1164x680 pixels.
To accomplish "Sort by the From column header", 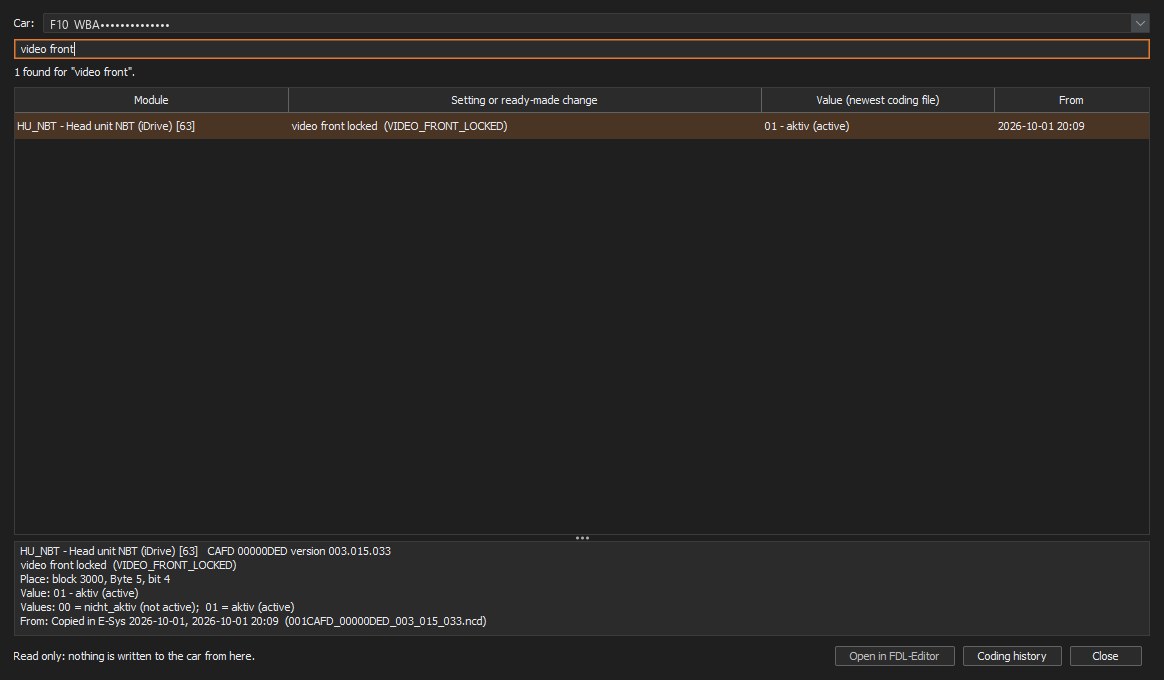I will coord(1071,100).
